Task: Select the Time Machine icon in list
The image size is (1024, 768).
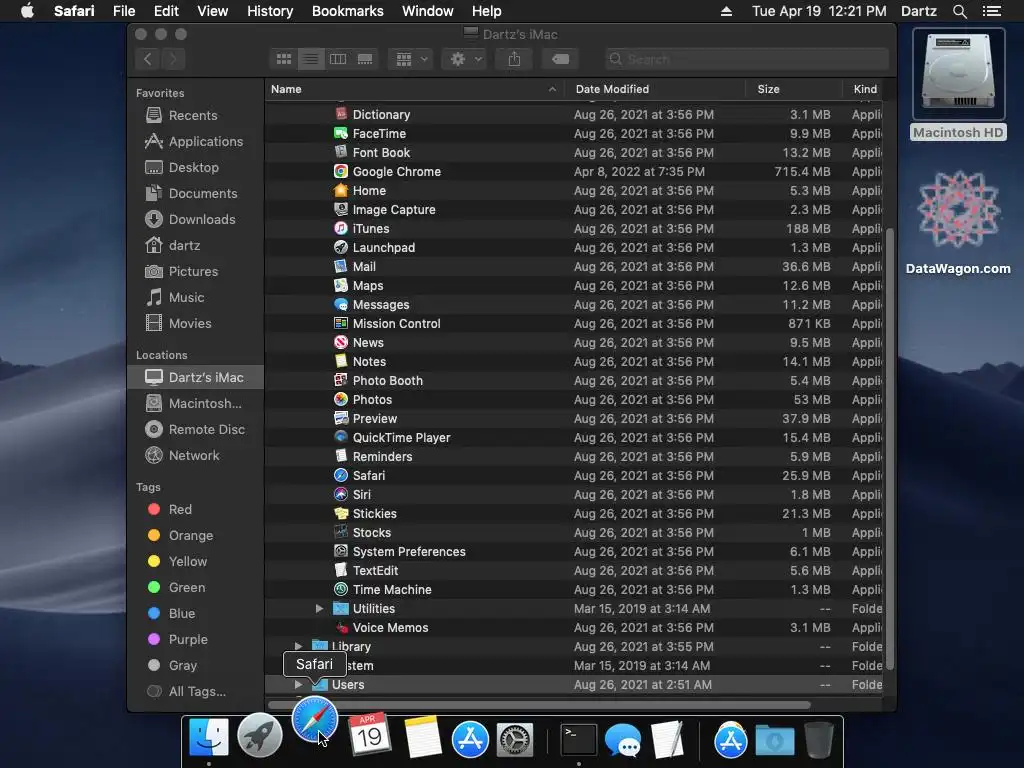Action: [341, 589]
